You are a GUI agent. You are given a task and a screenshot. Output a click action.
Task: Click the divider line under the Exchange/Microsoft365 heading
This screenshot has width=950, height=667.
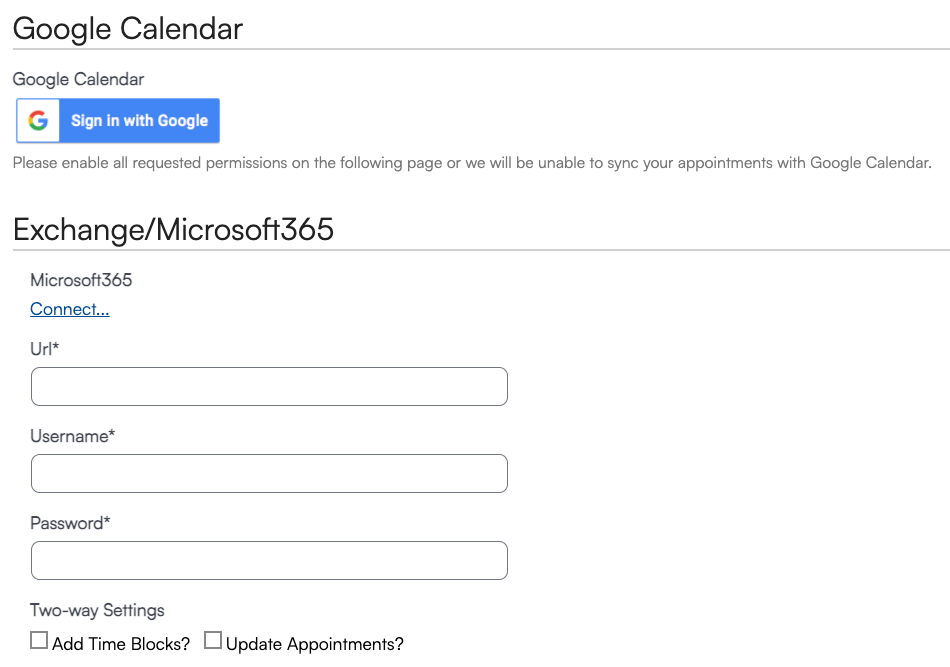(481, 250)
